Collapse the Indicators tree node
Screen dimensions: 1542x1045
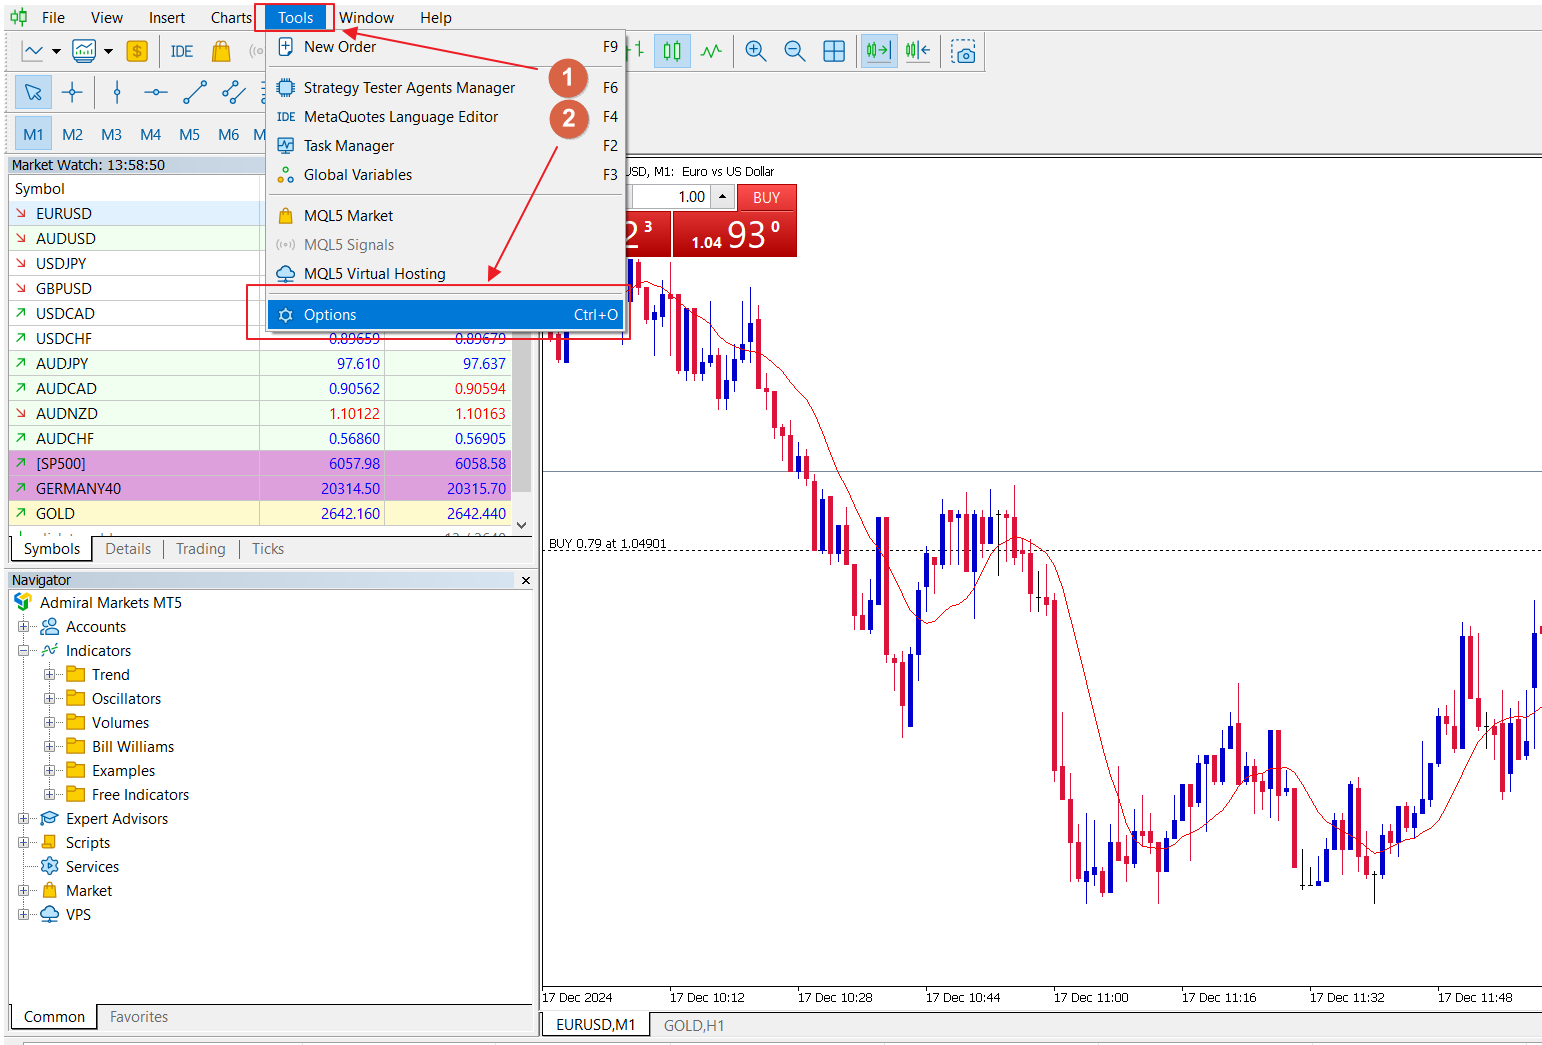pyautogui.click(x=23, y=651)
